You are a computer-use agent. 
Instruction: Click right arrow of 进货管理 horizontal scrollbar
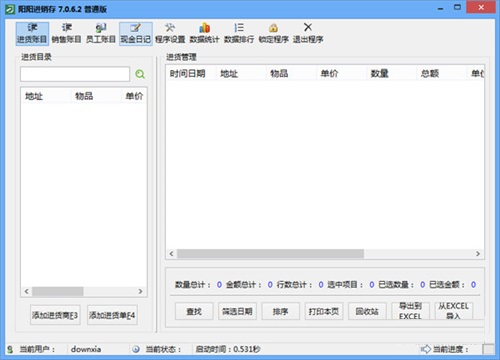pos(478,254)
